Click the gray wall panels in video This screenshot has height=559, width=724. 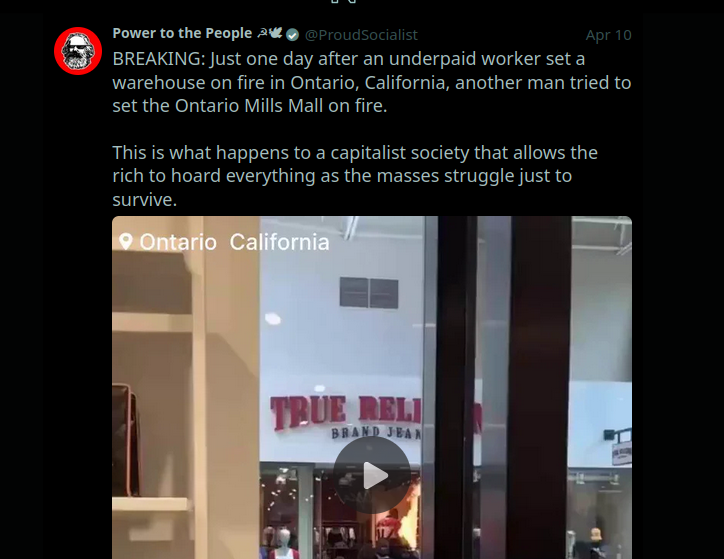[369, 292]
